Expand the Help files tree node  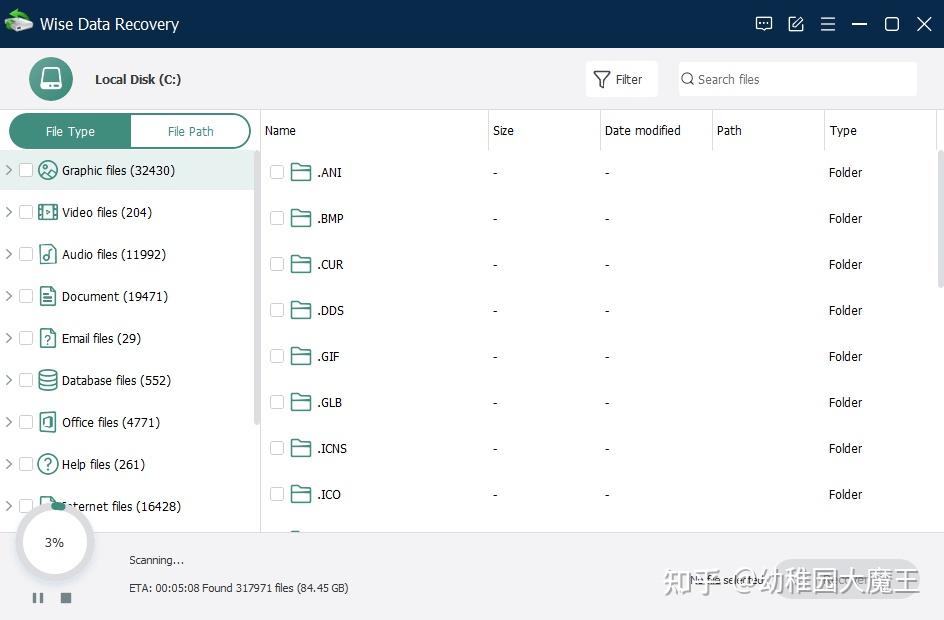pos(8,464)
